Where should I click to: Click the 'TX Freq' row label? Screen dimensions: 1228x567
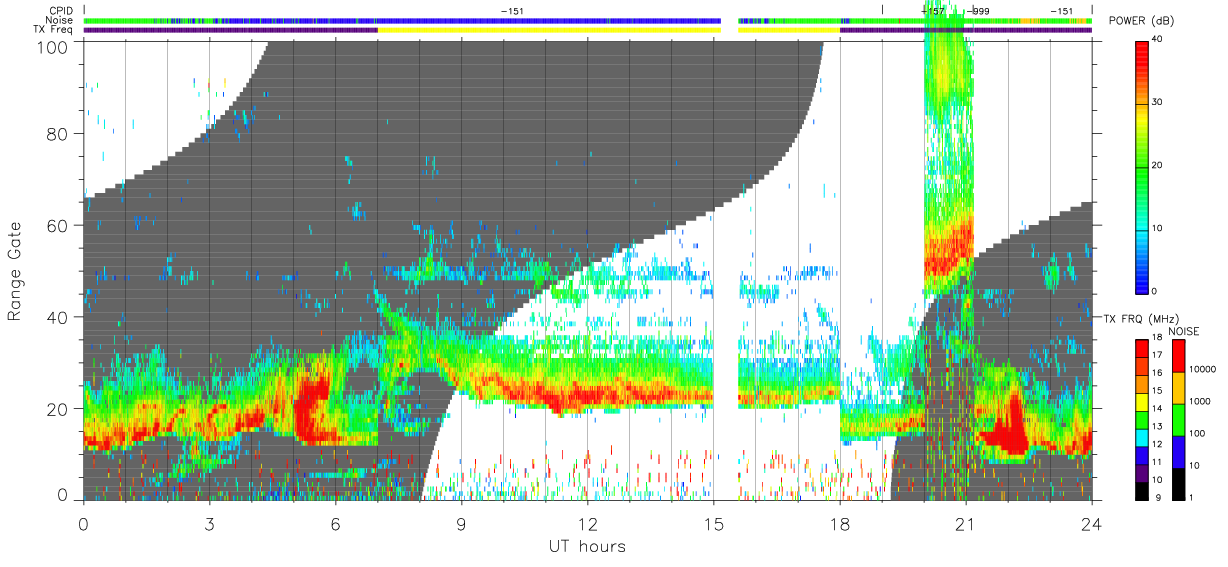pyautogui.click(x=54, y=30)
